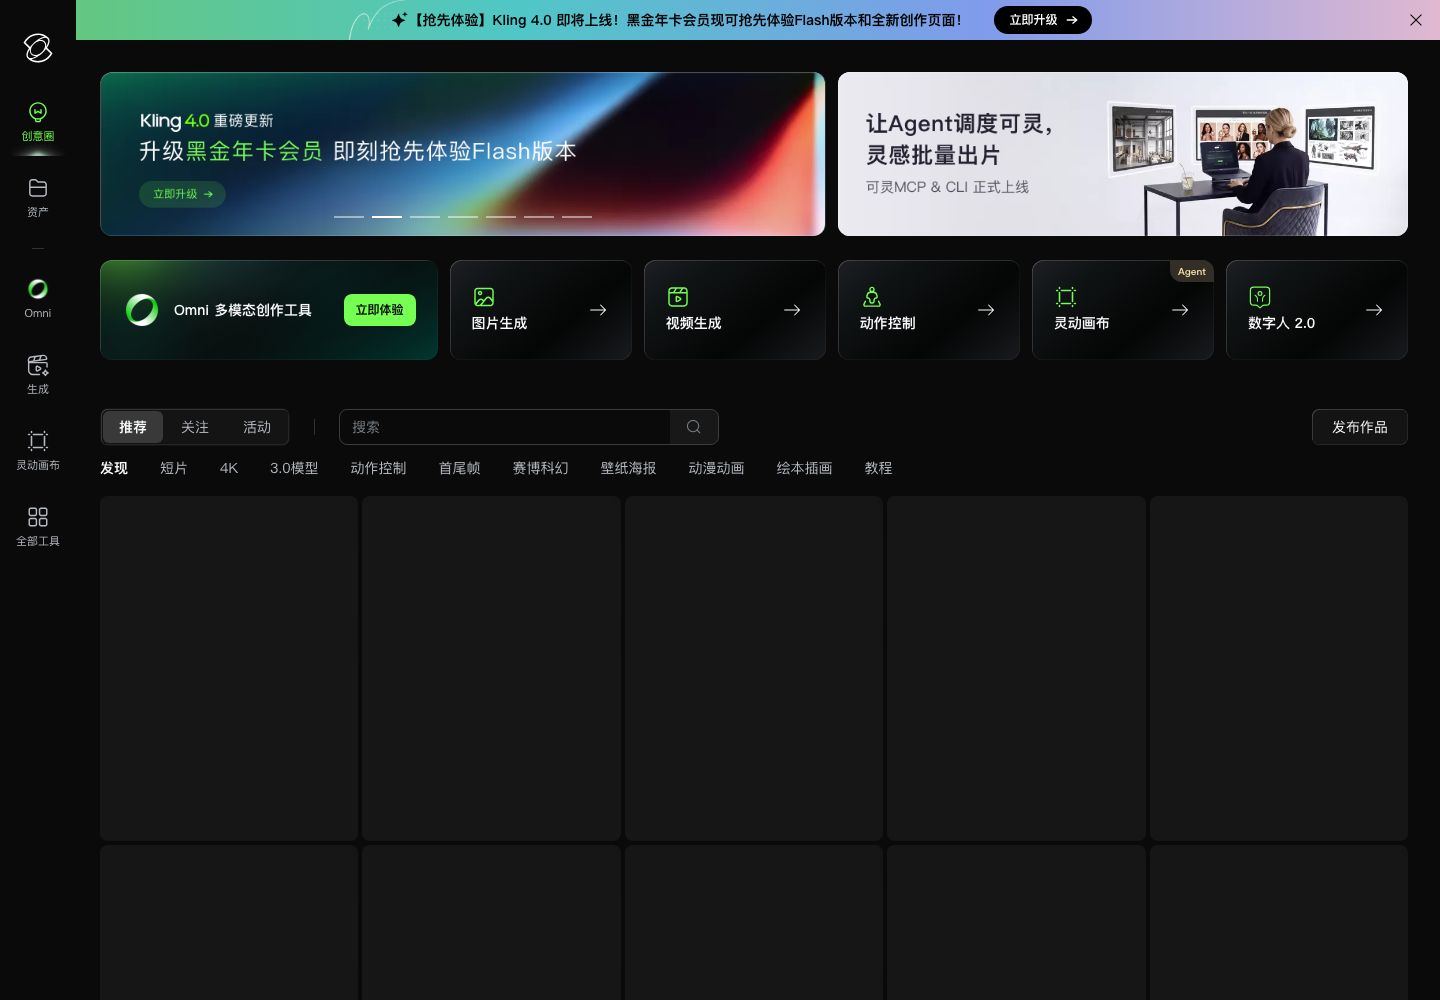The height and width of the screenshot is (1000, 1440).
Task: Click the 灵动画布 card icon
Action: pyautogui.click(x=1066, y=297)
